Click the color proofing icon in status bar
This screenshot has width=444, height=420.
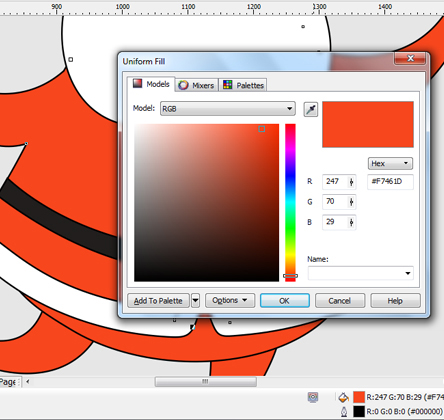coord(313,397)
